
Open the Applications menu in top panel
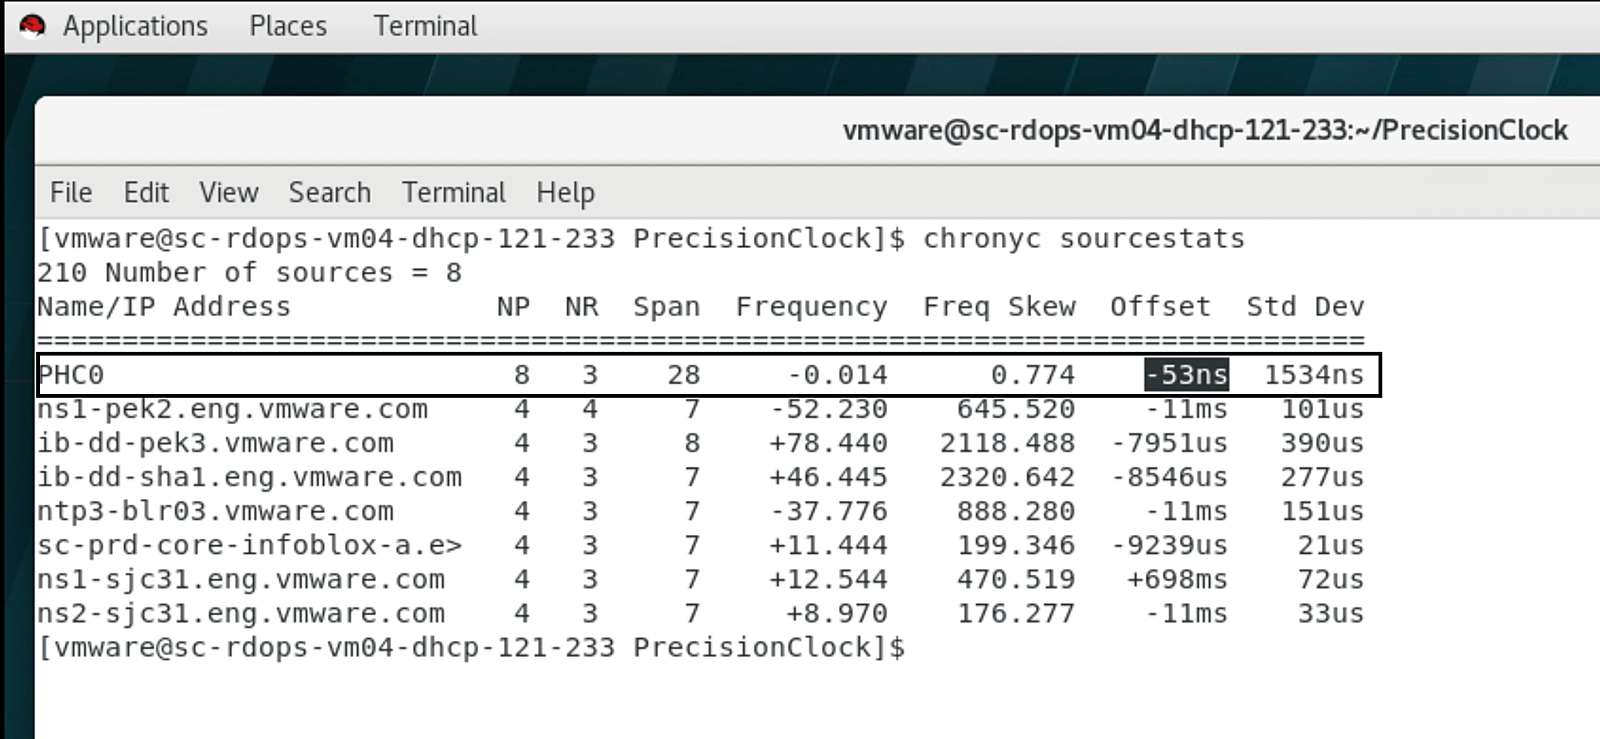(135, 26)
